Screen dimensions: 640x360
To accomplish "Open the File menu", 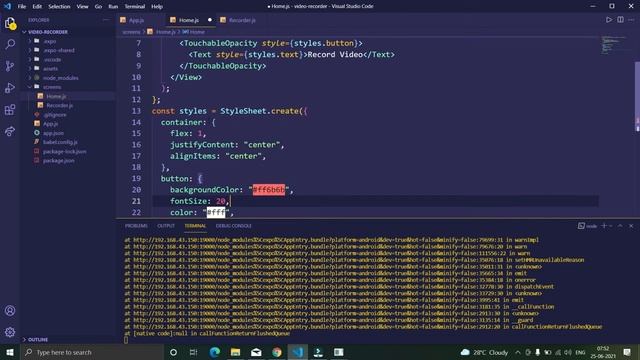I will (x=22, y=6).
